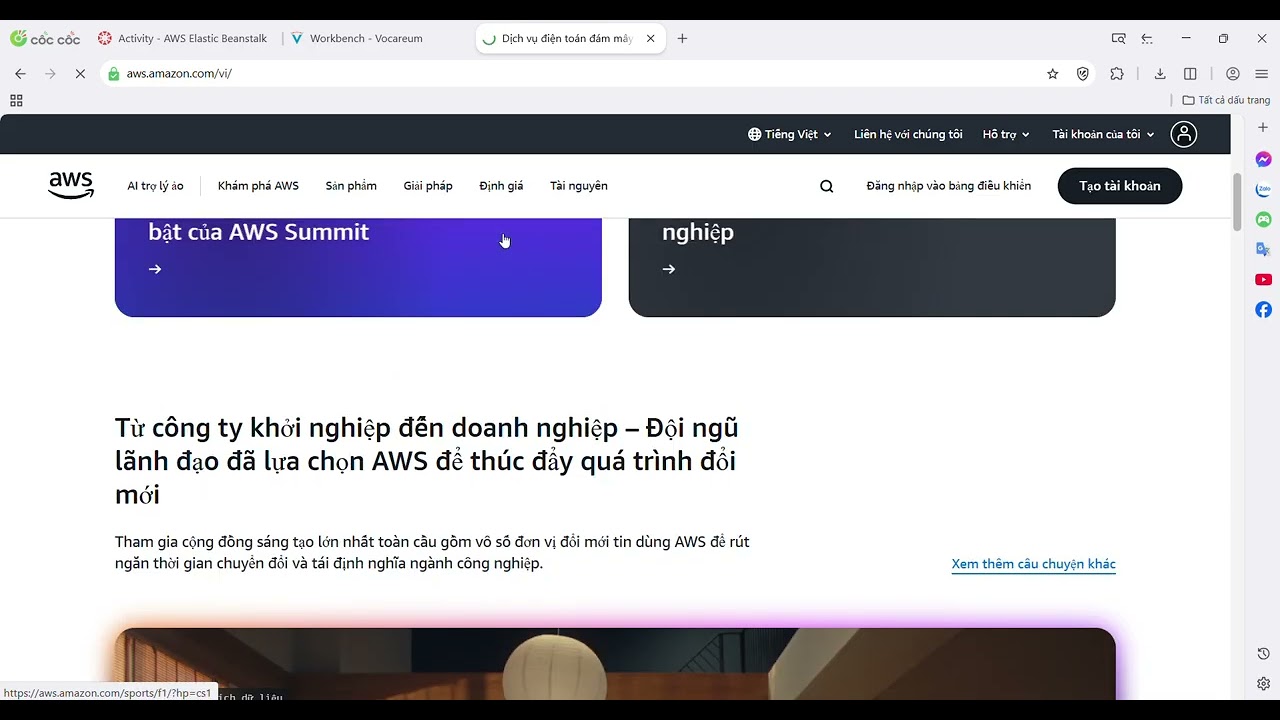Open Messenger in the side panel
The image size is (1280, 720).
tap(1264, 159)
